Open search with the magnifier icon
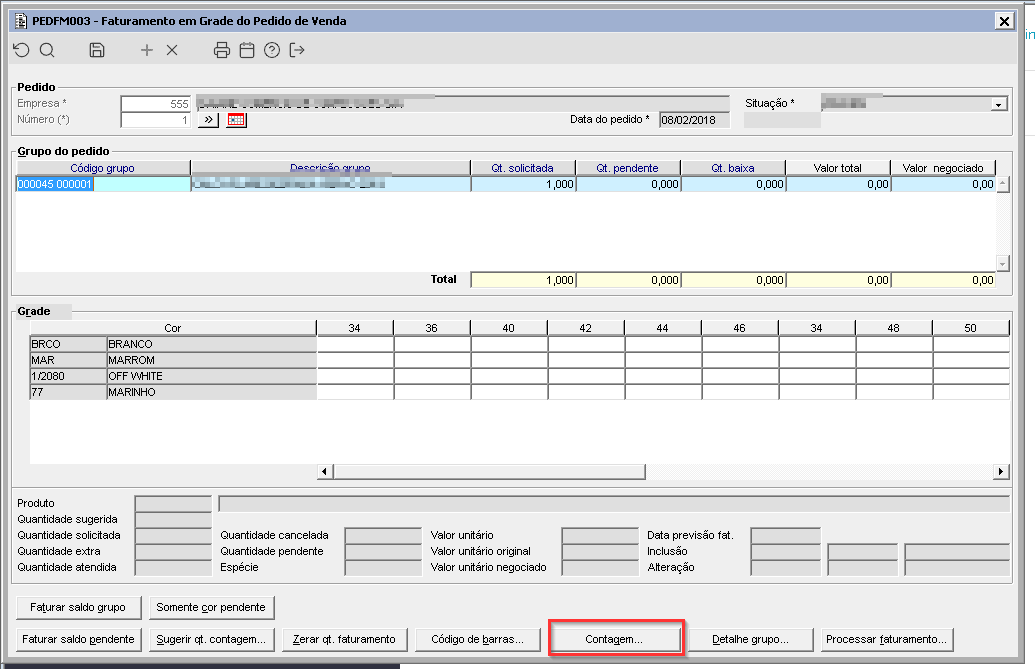Image resolution: width=1035 pixels, height=669 pixels. click(x=47, y=50)
